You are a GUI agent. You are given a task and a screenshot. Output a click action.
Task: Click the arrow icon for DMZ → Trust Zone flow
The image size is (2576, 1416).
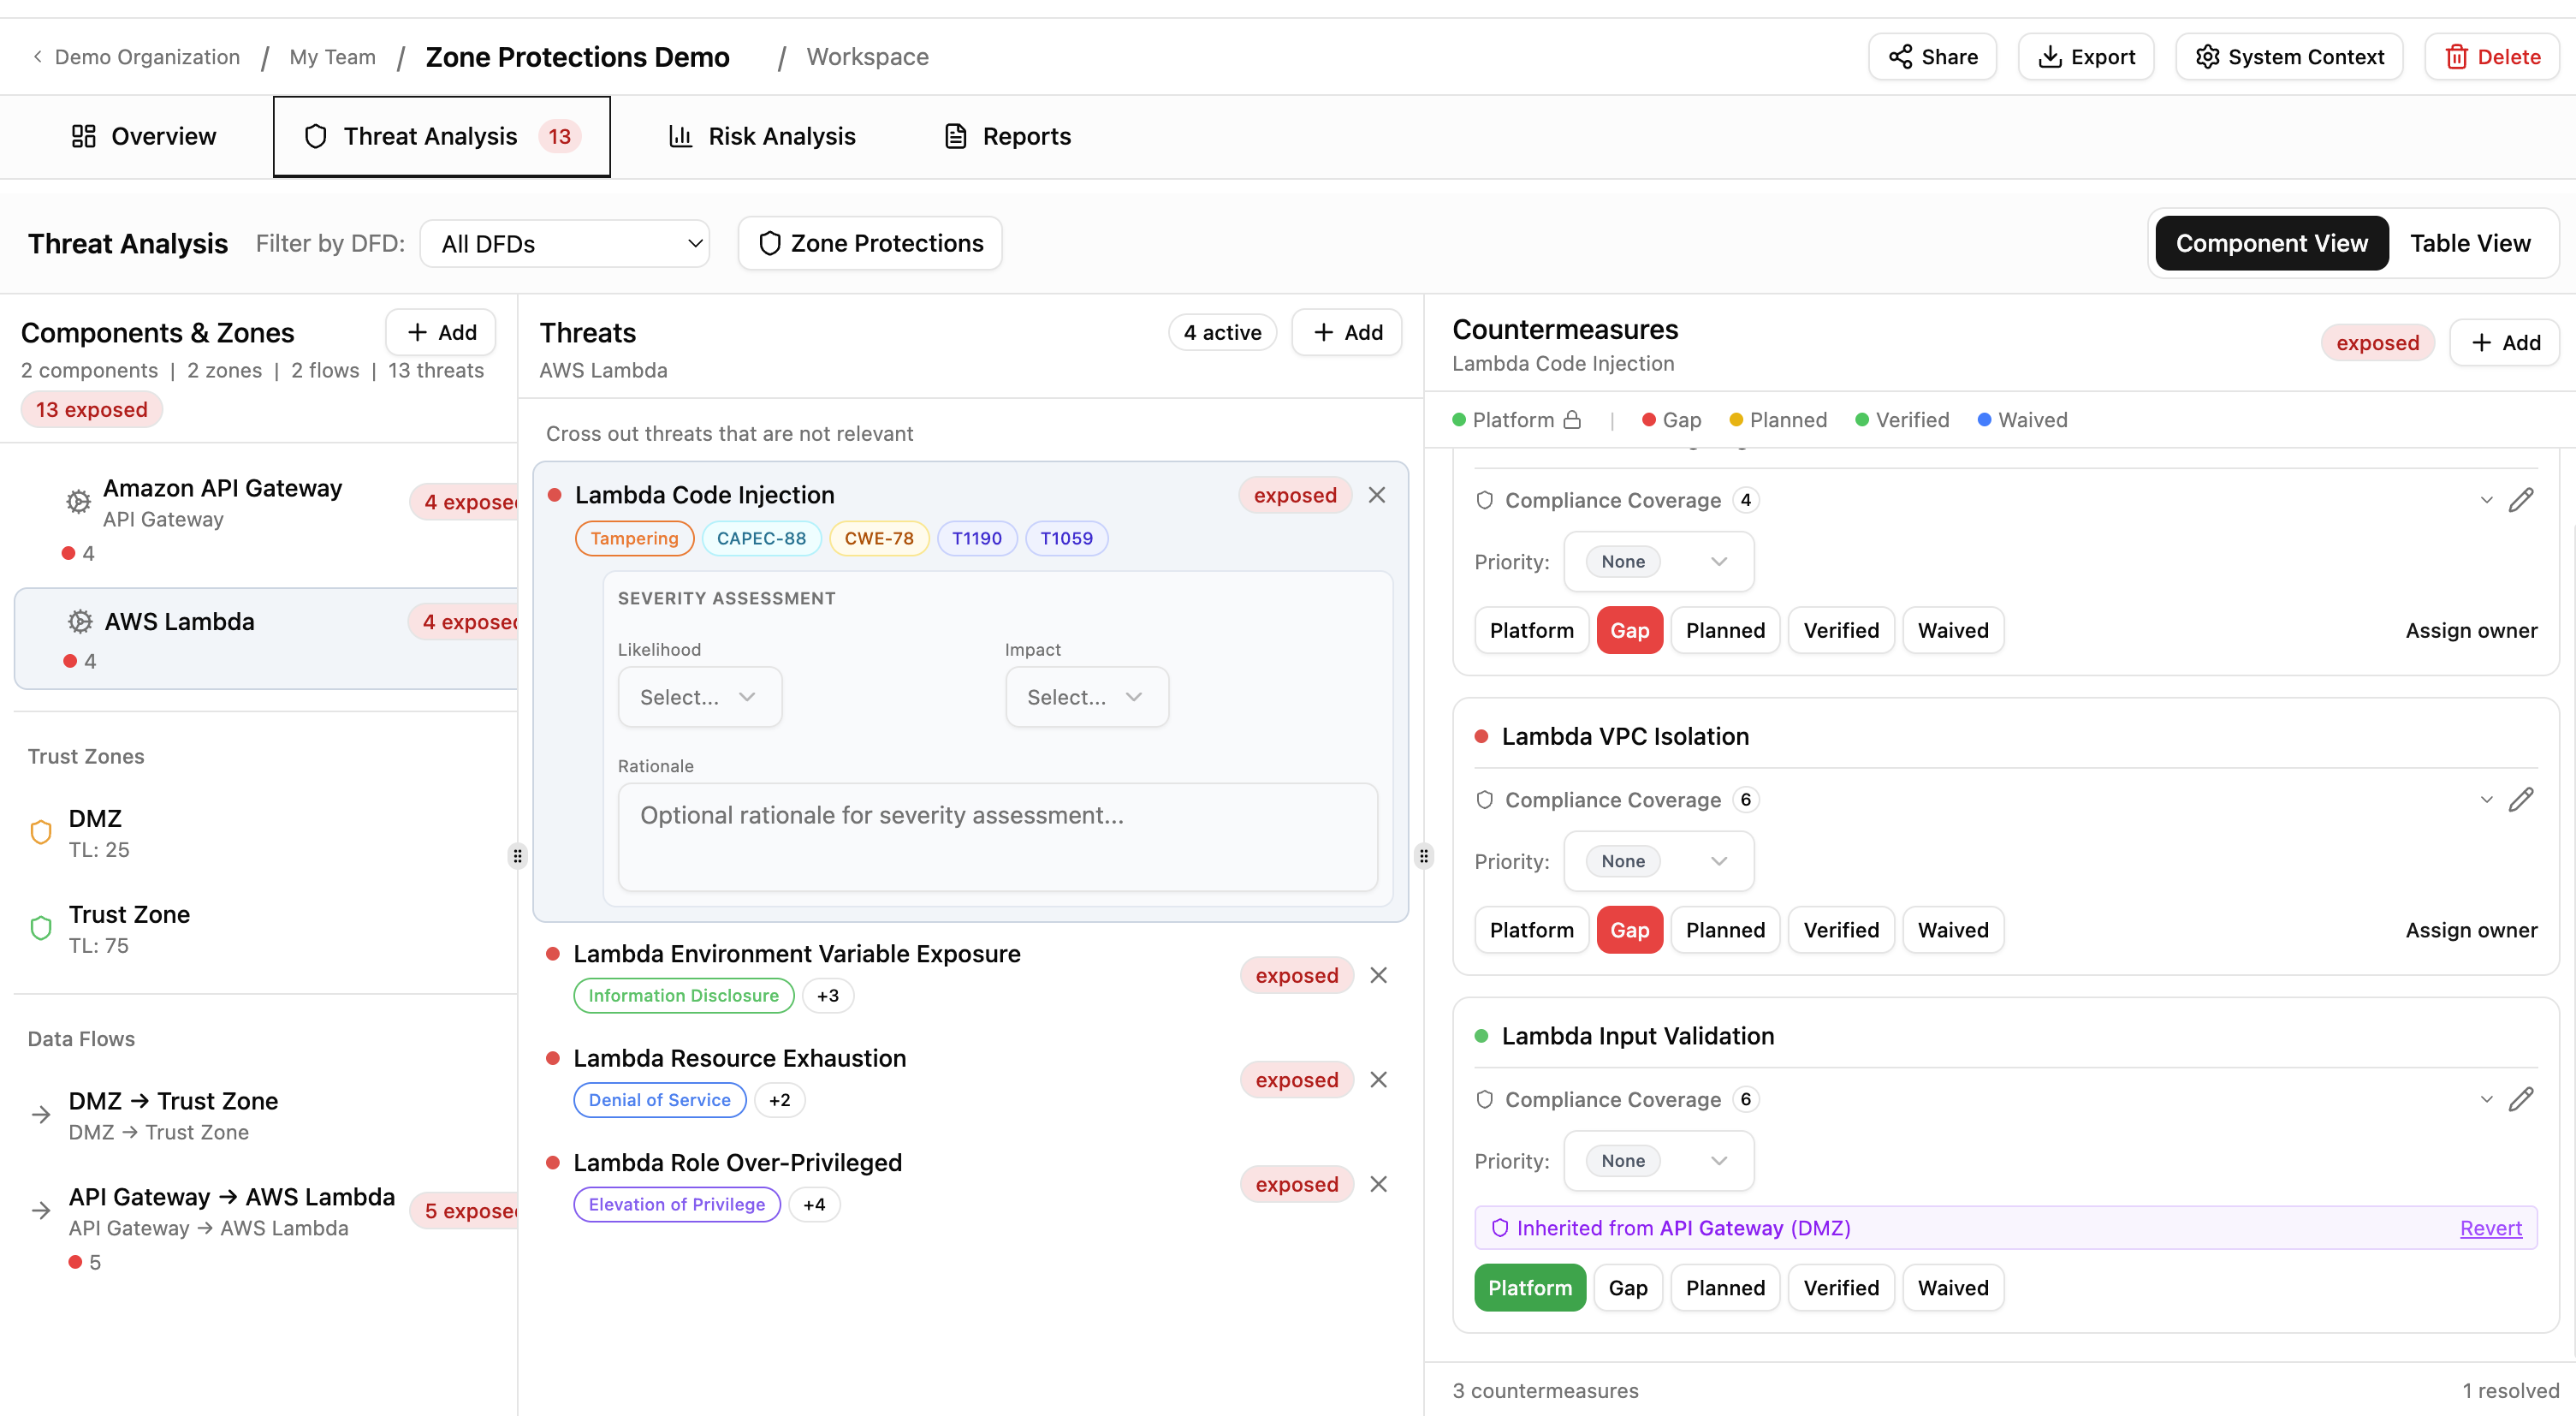pyautogui.click(x=41, y=1114)
